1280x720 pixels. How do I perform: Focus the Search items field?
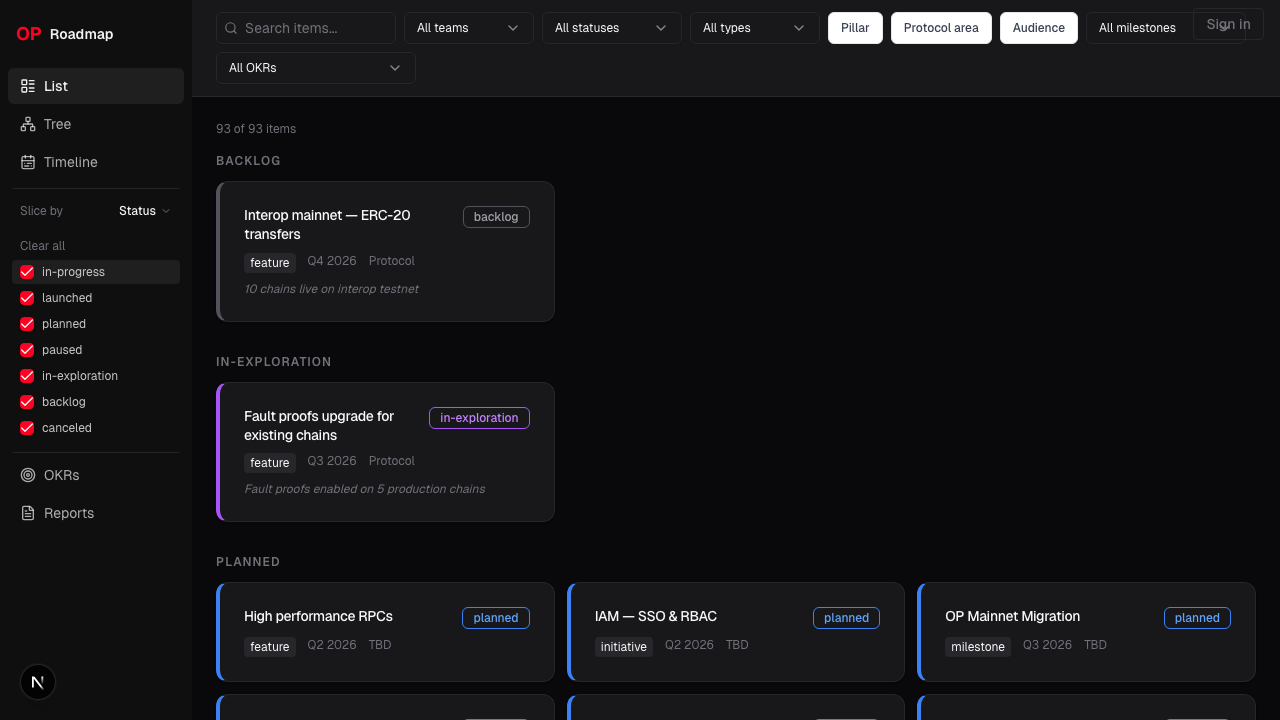(x=305, y=28)
